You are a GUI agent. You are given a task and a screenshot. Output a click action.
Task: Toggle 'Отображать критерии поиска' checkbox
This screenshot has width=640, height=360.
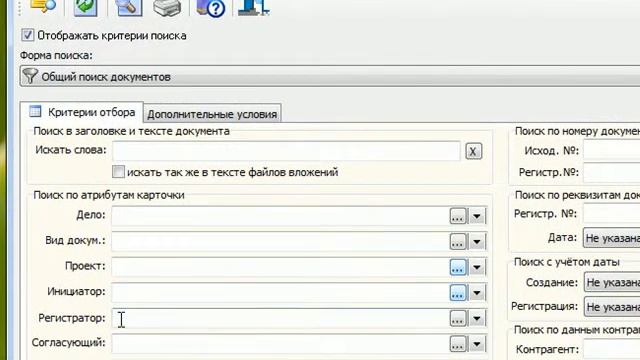pos(27,35)
